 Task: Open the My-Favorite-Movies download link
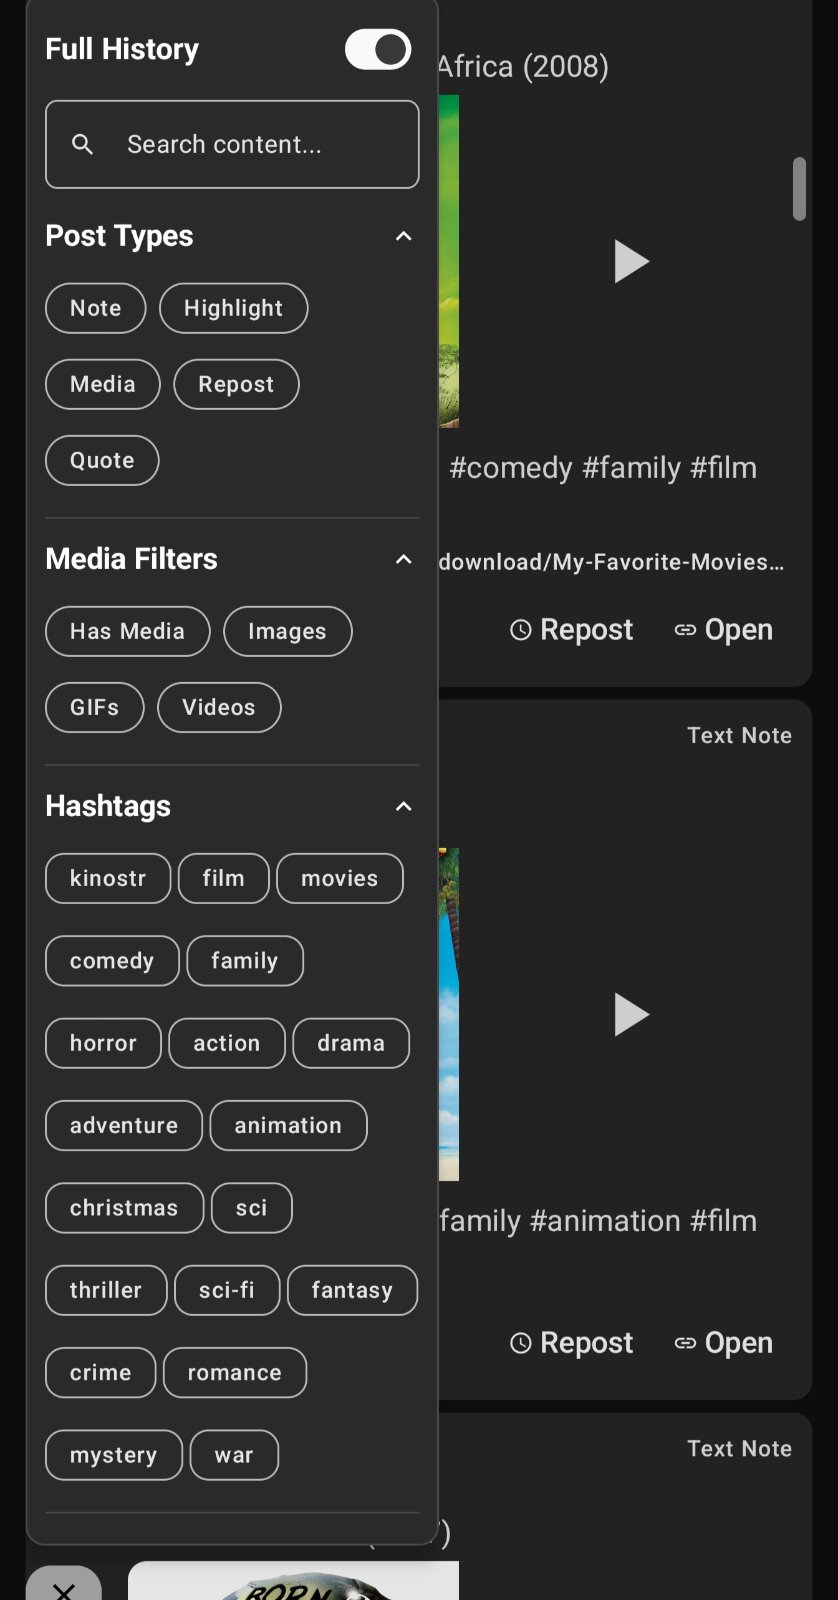point(610,562)
